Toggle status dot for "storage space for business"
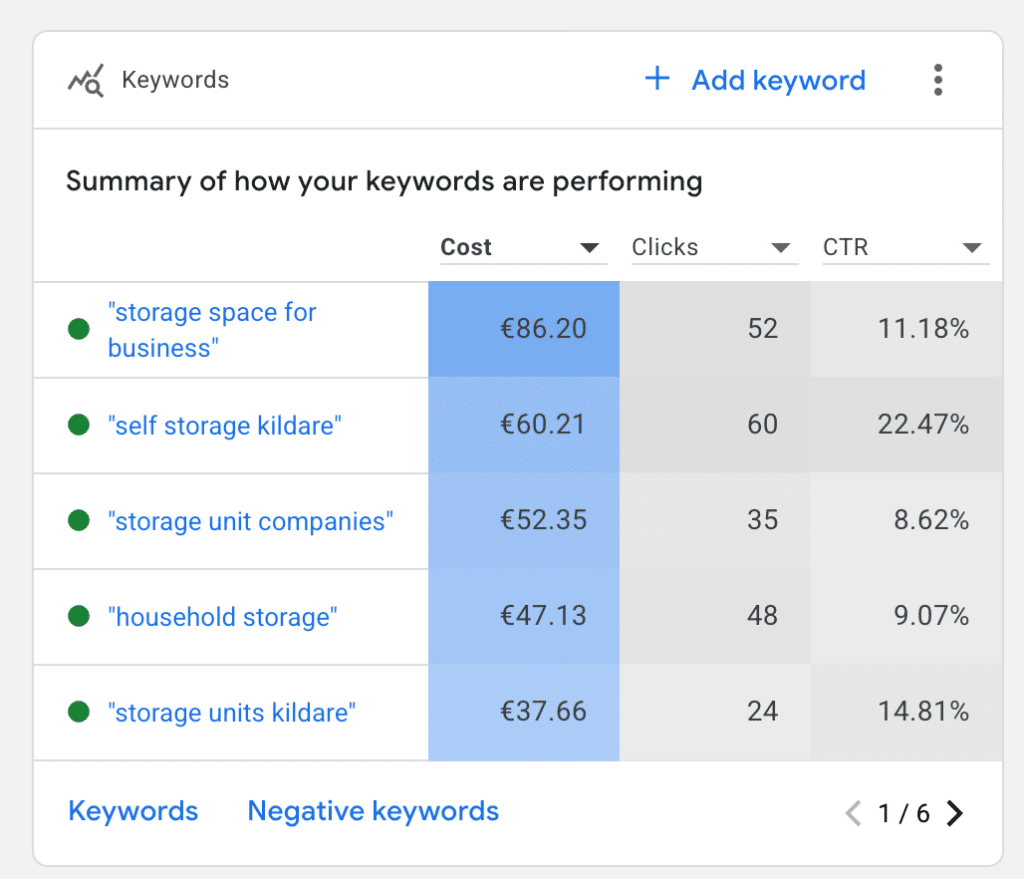Screen dimensions: 1024x879 (79, 329)
